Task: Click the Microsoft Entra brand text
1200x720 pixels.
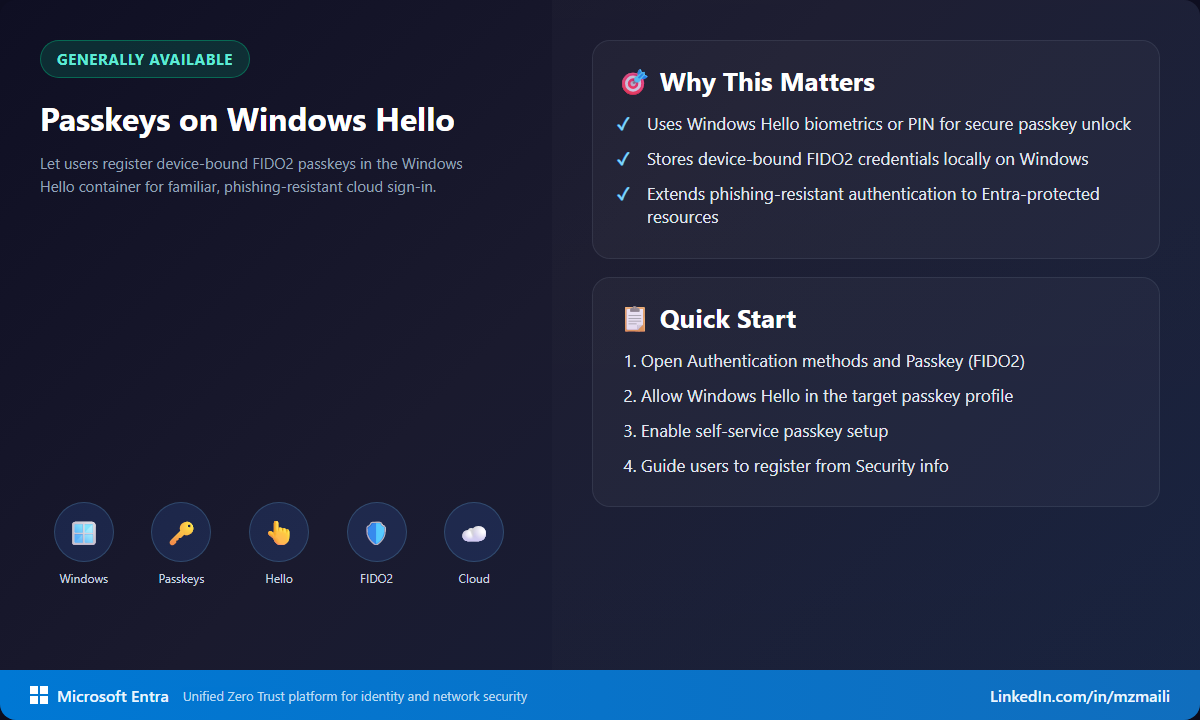Action: [113, 696]
